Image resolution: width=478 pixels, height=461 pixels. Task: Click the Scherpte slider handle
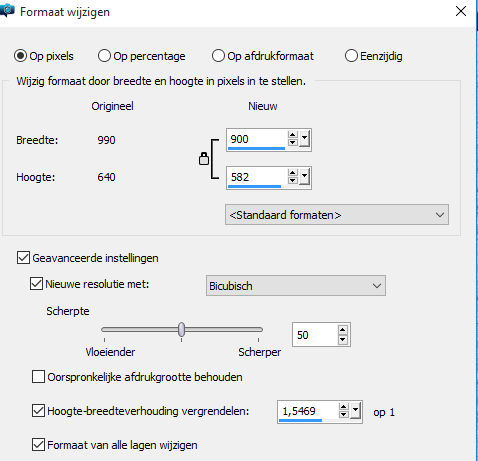point(181,329)
